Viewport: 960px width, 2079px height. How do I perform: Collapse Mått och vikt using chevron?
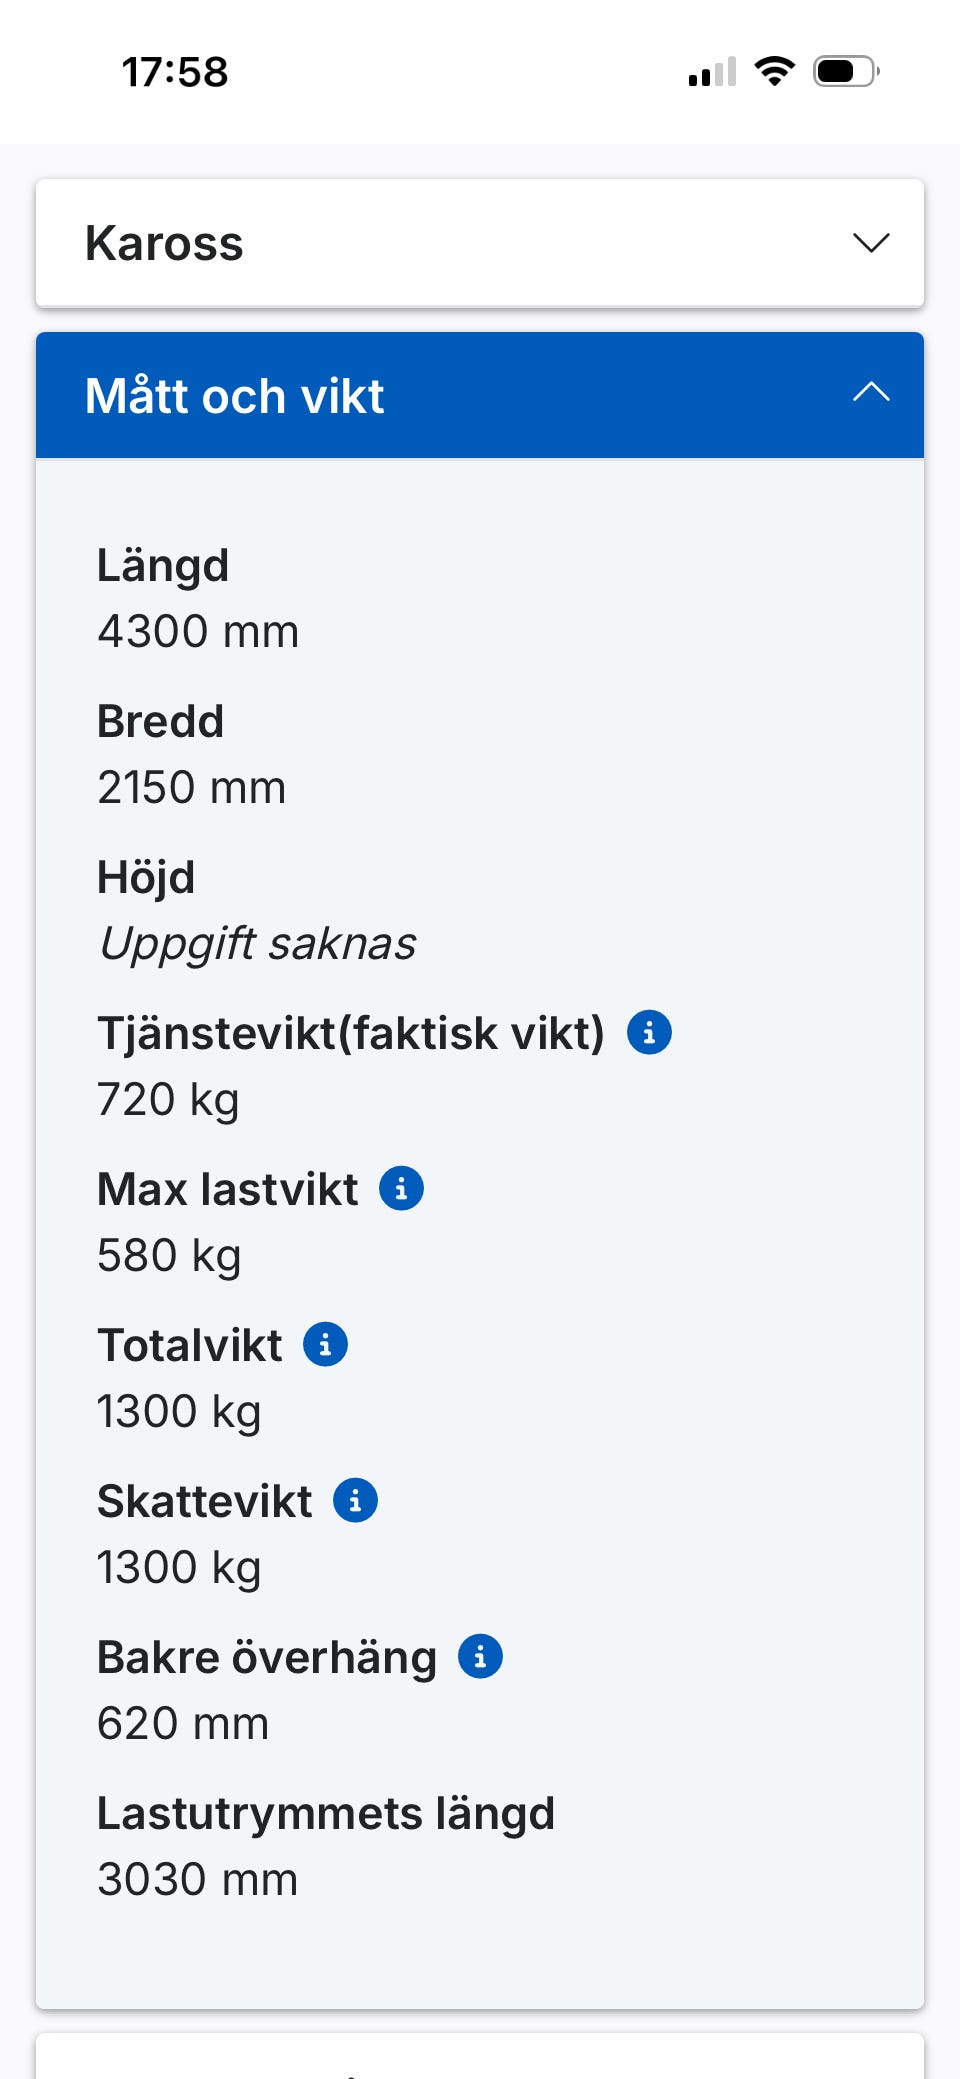871,393
